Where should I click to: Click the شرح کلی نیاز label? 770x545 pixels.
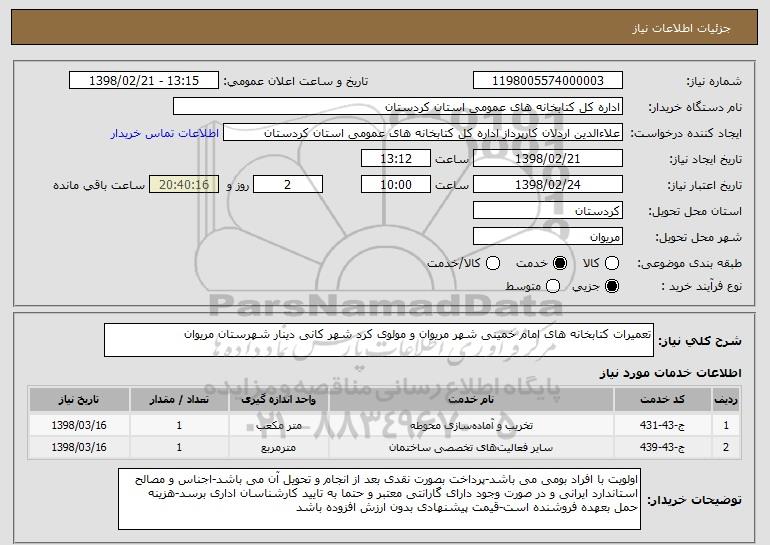700,341
